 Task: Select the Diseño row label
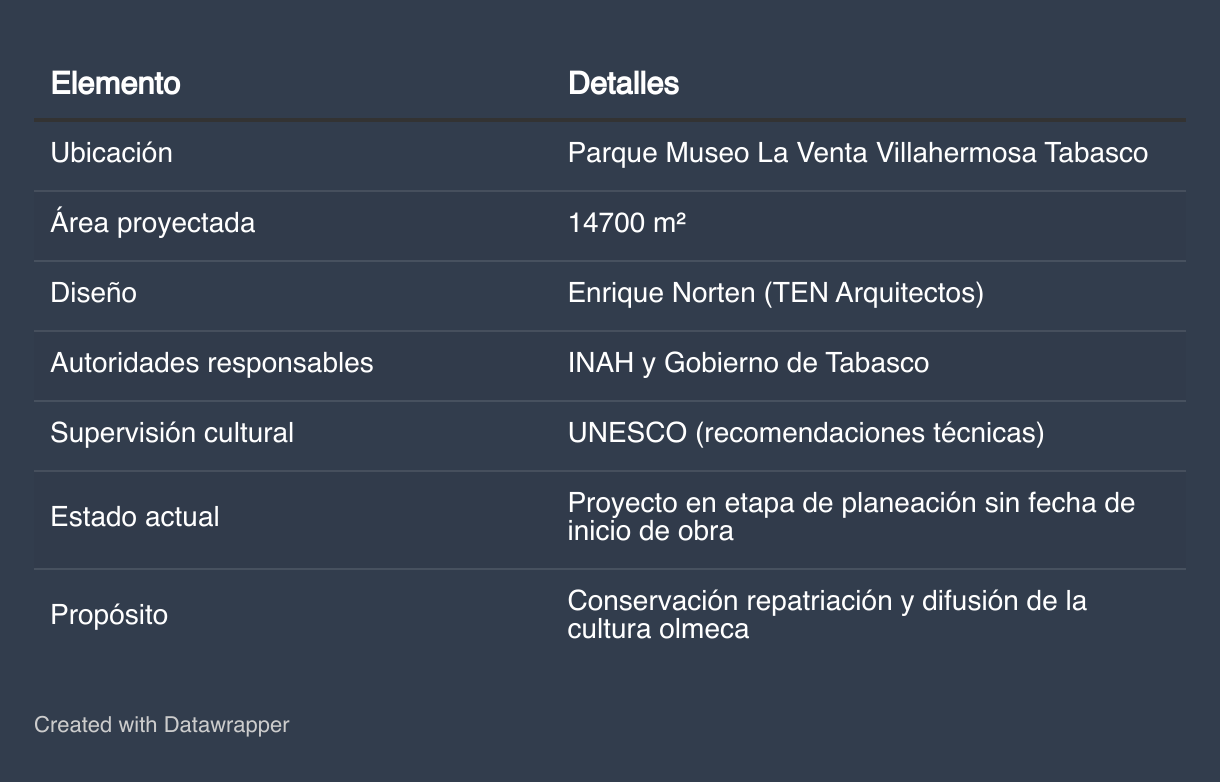coord(94,293)
